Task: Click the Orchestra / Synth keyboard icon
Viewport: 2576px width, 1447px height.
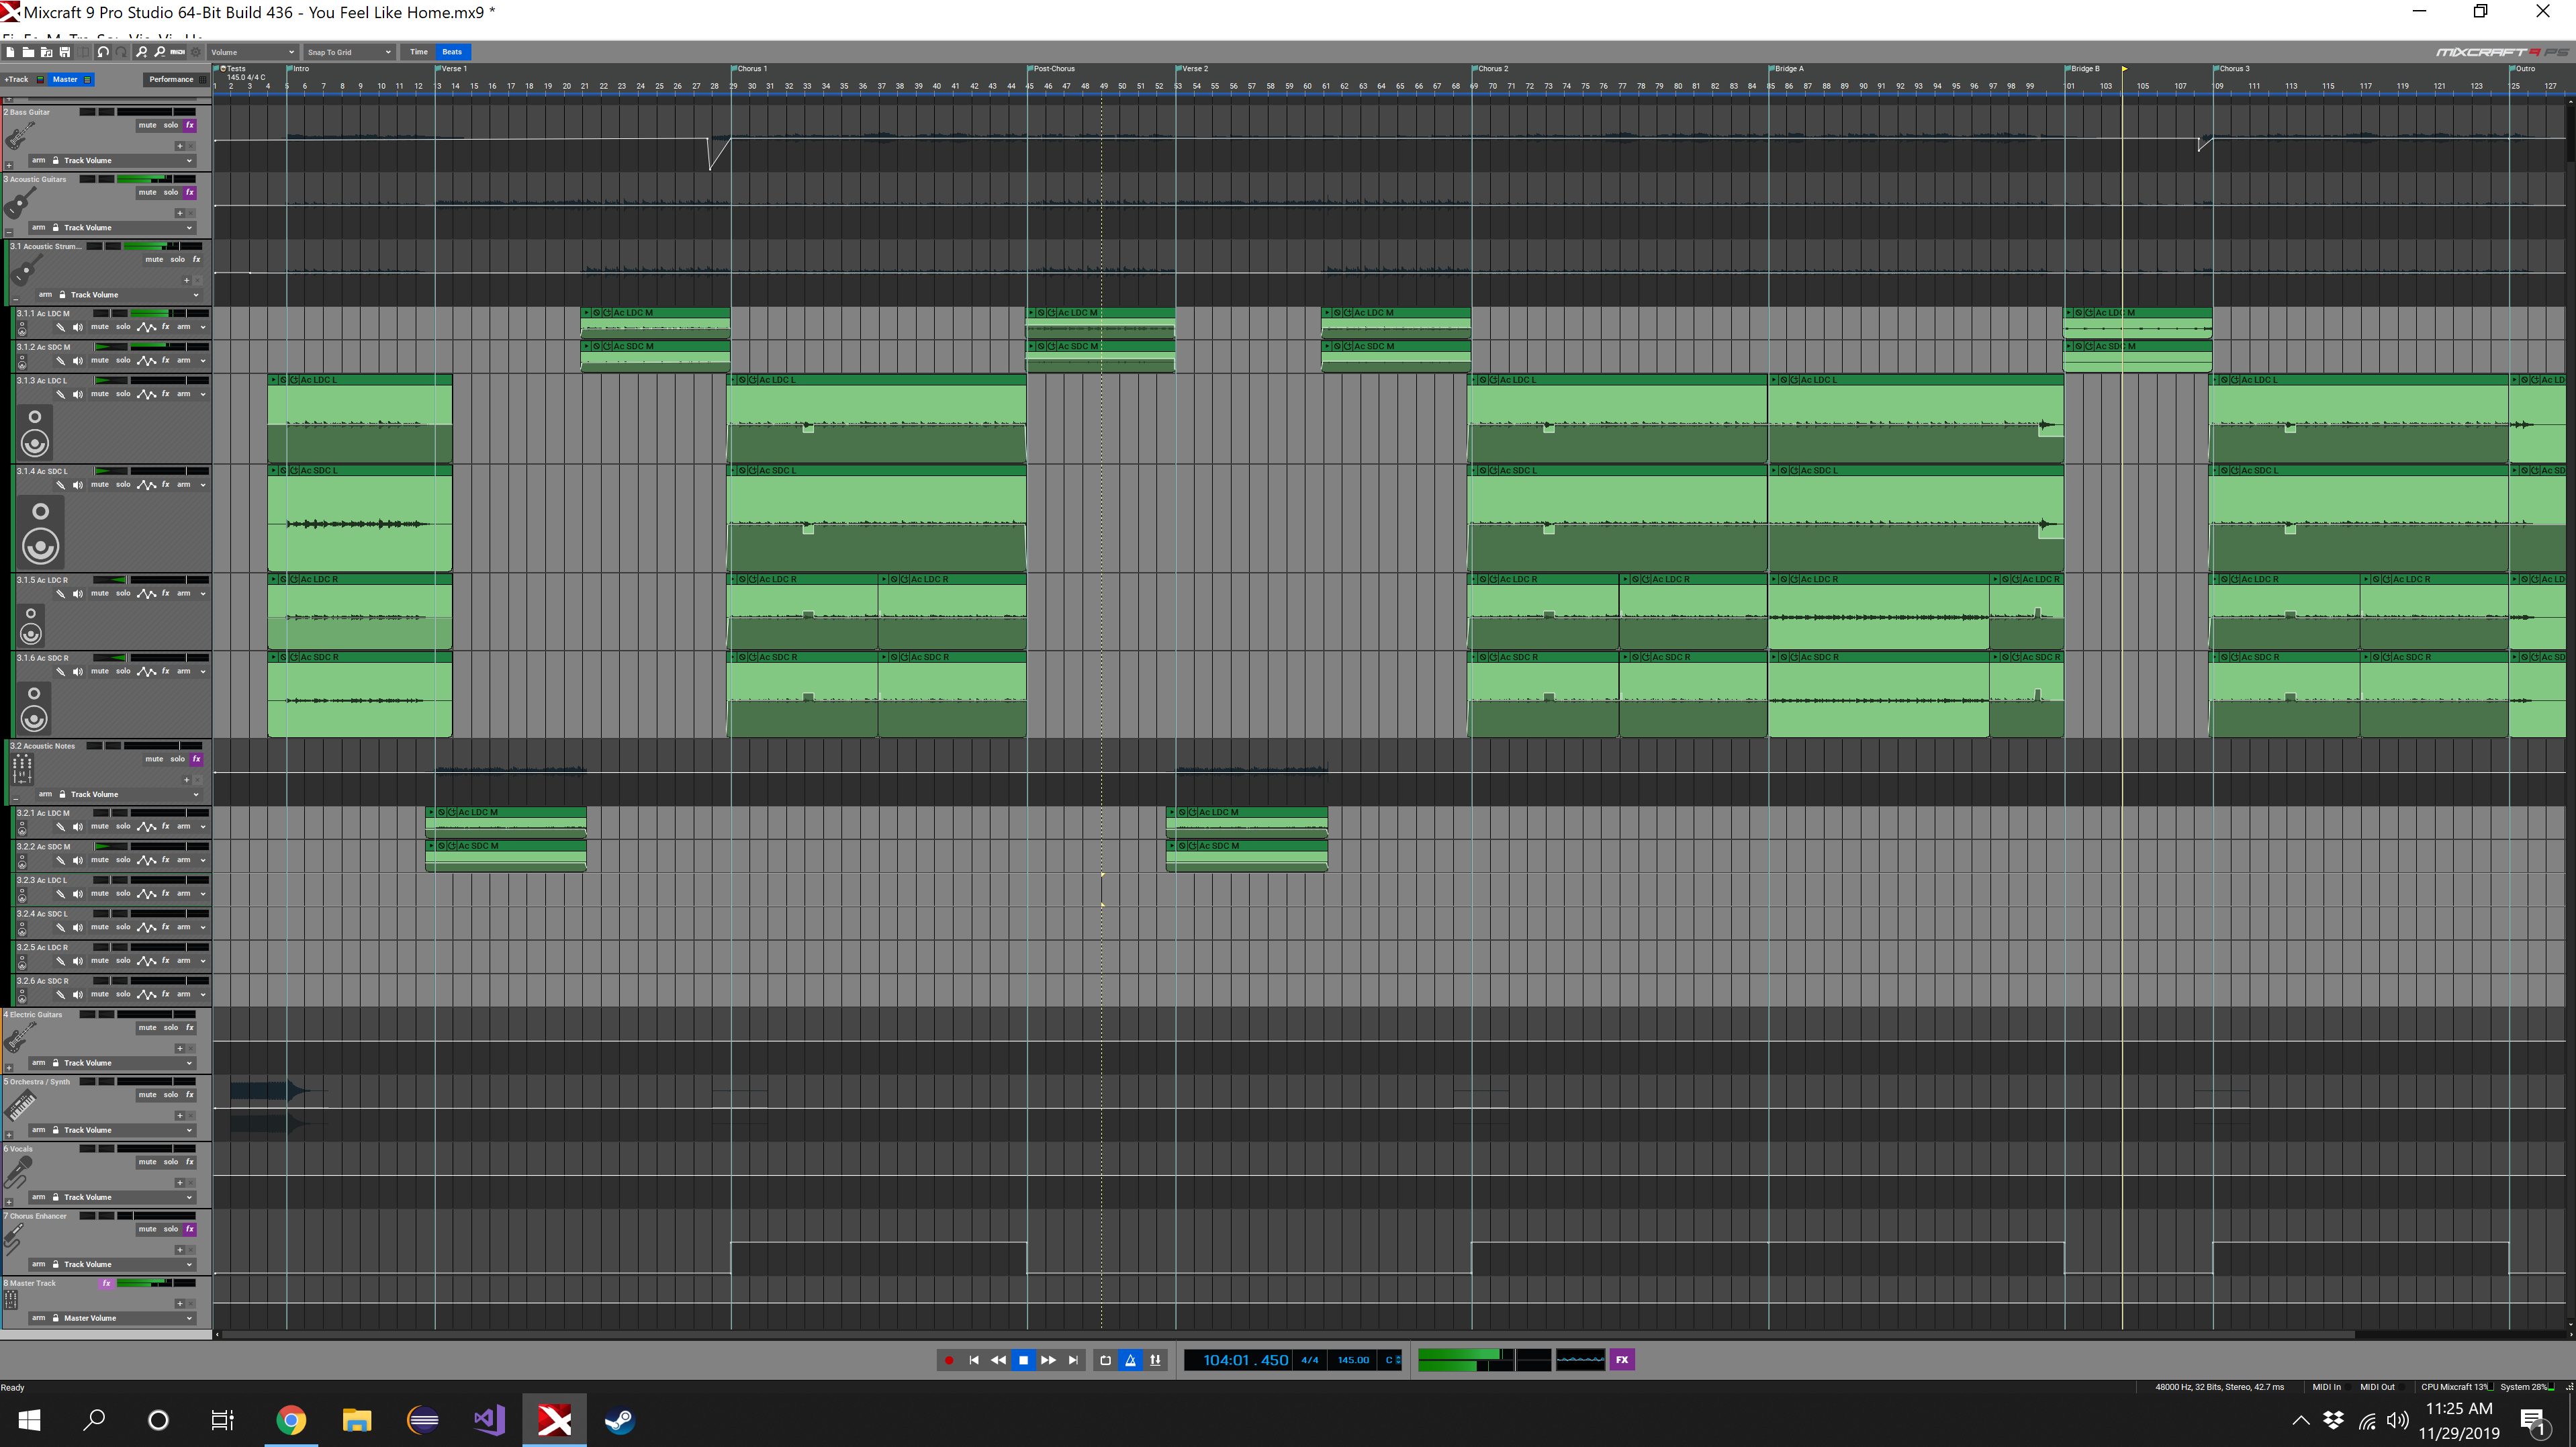Action: 21,1105
